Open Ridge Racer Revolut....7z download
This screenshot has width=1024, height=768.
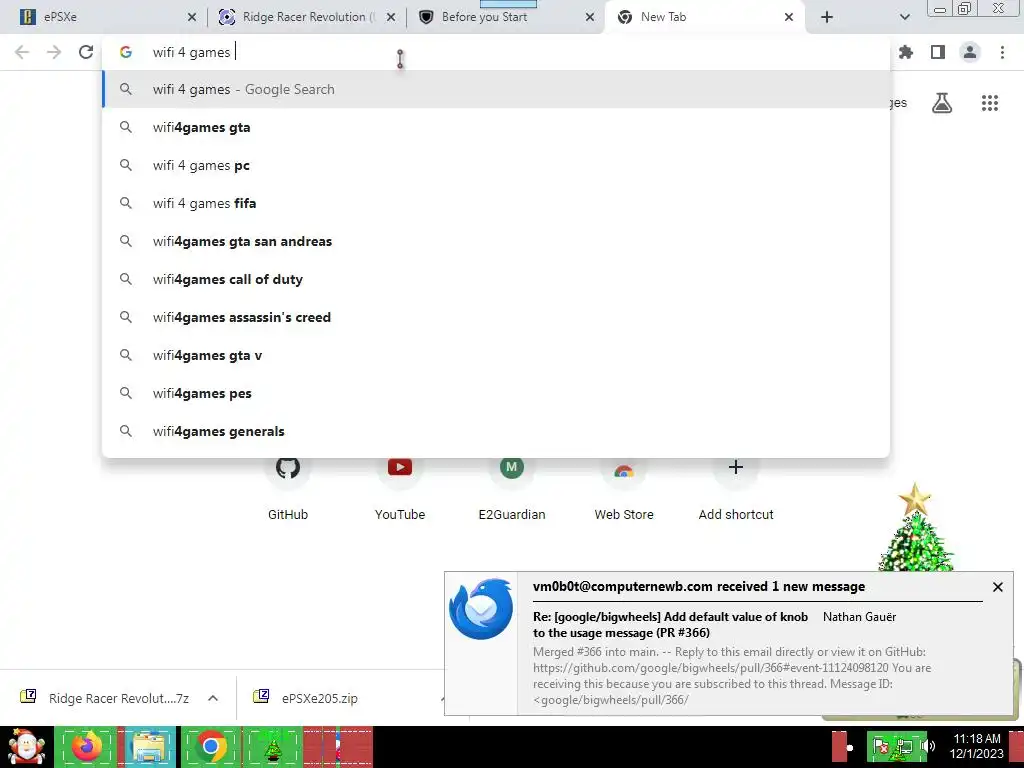pyautogui.click(x=105, y=698)
